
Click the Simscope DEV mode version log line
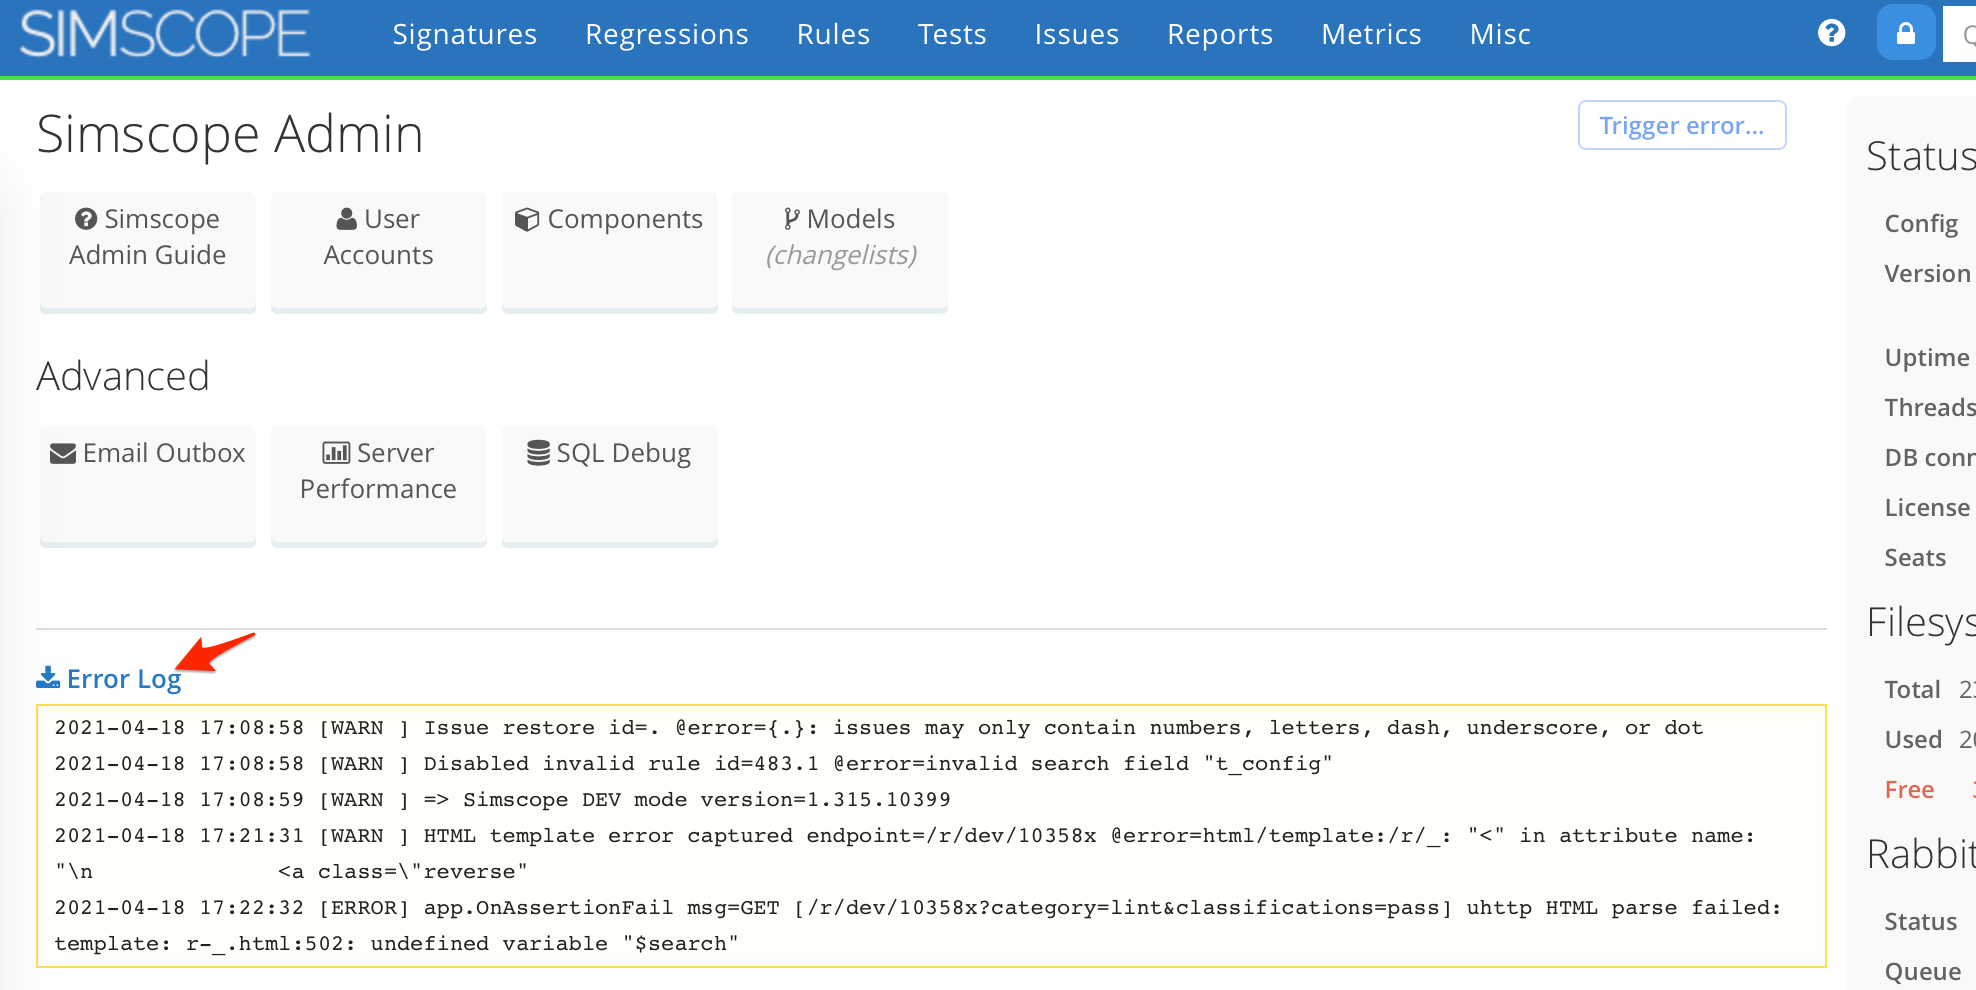(x=502, y=800)
